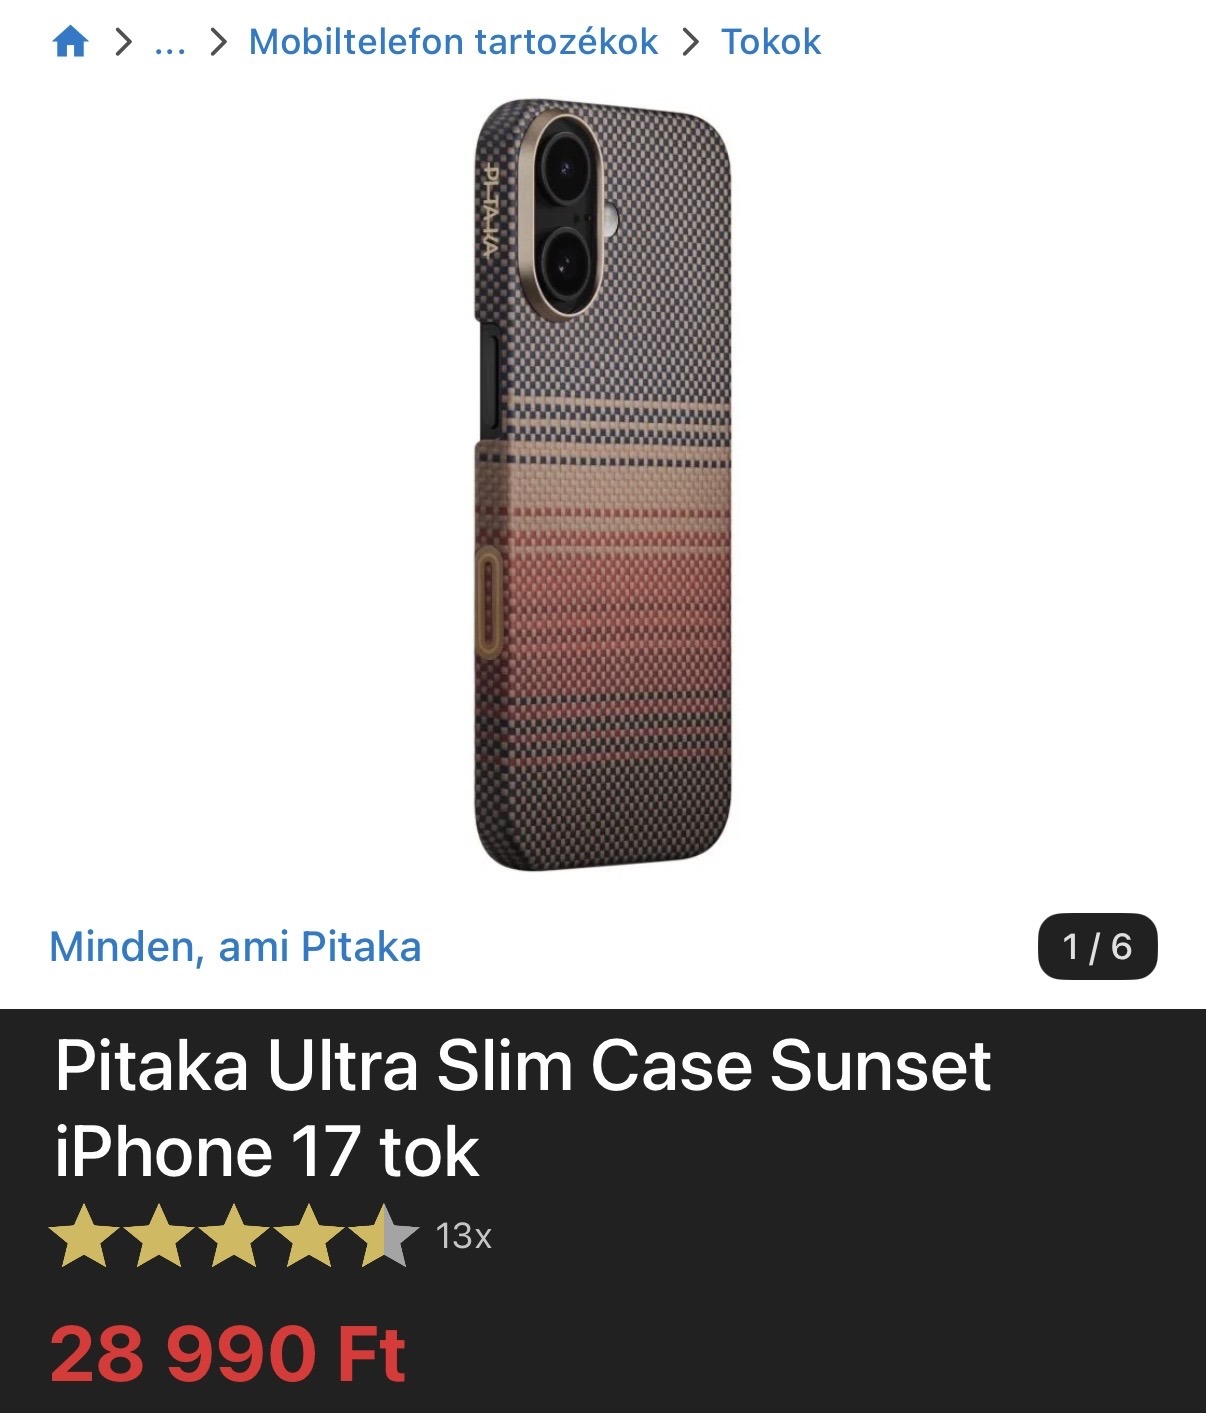Viewport: 1206px width, 1413px height.
Task: Click the chevron before Tokok breadcrumb
Action: click(690, 42)
